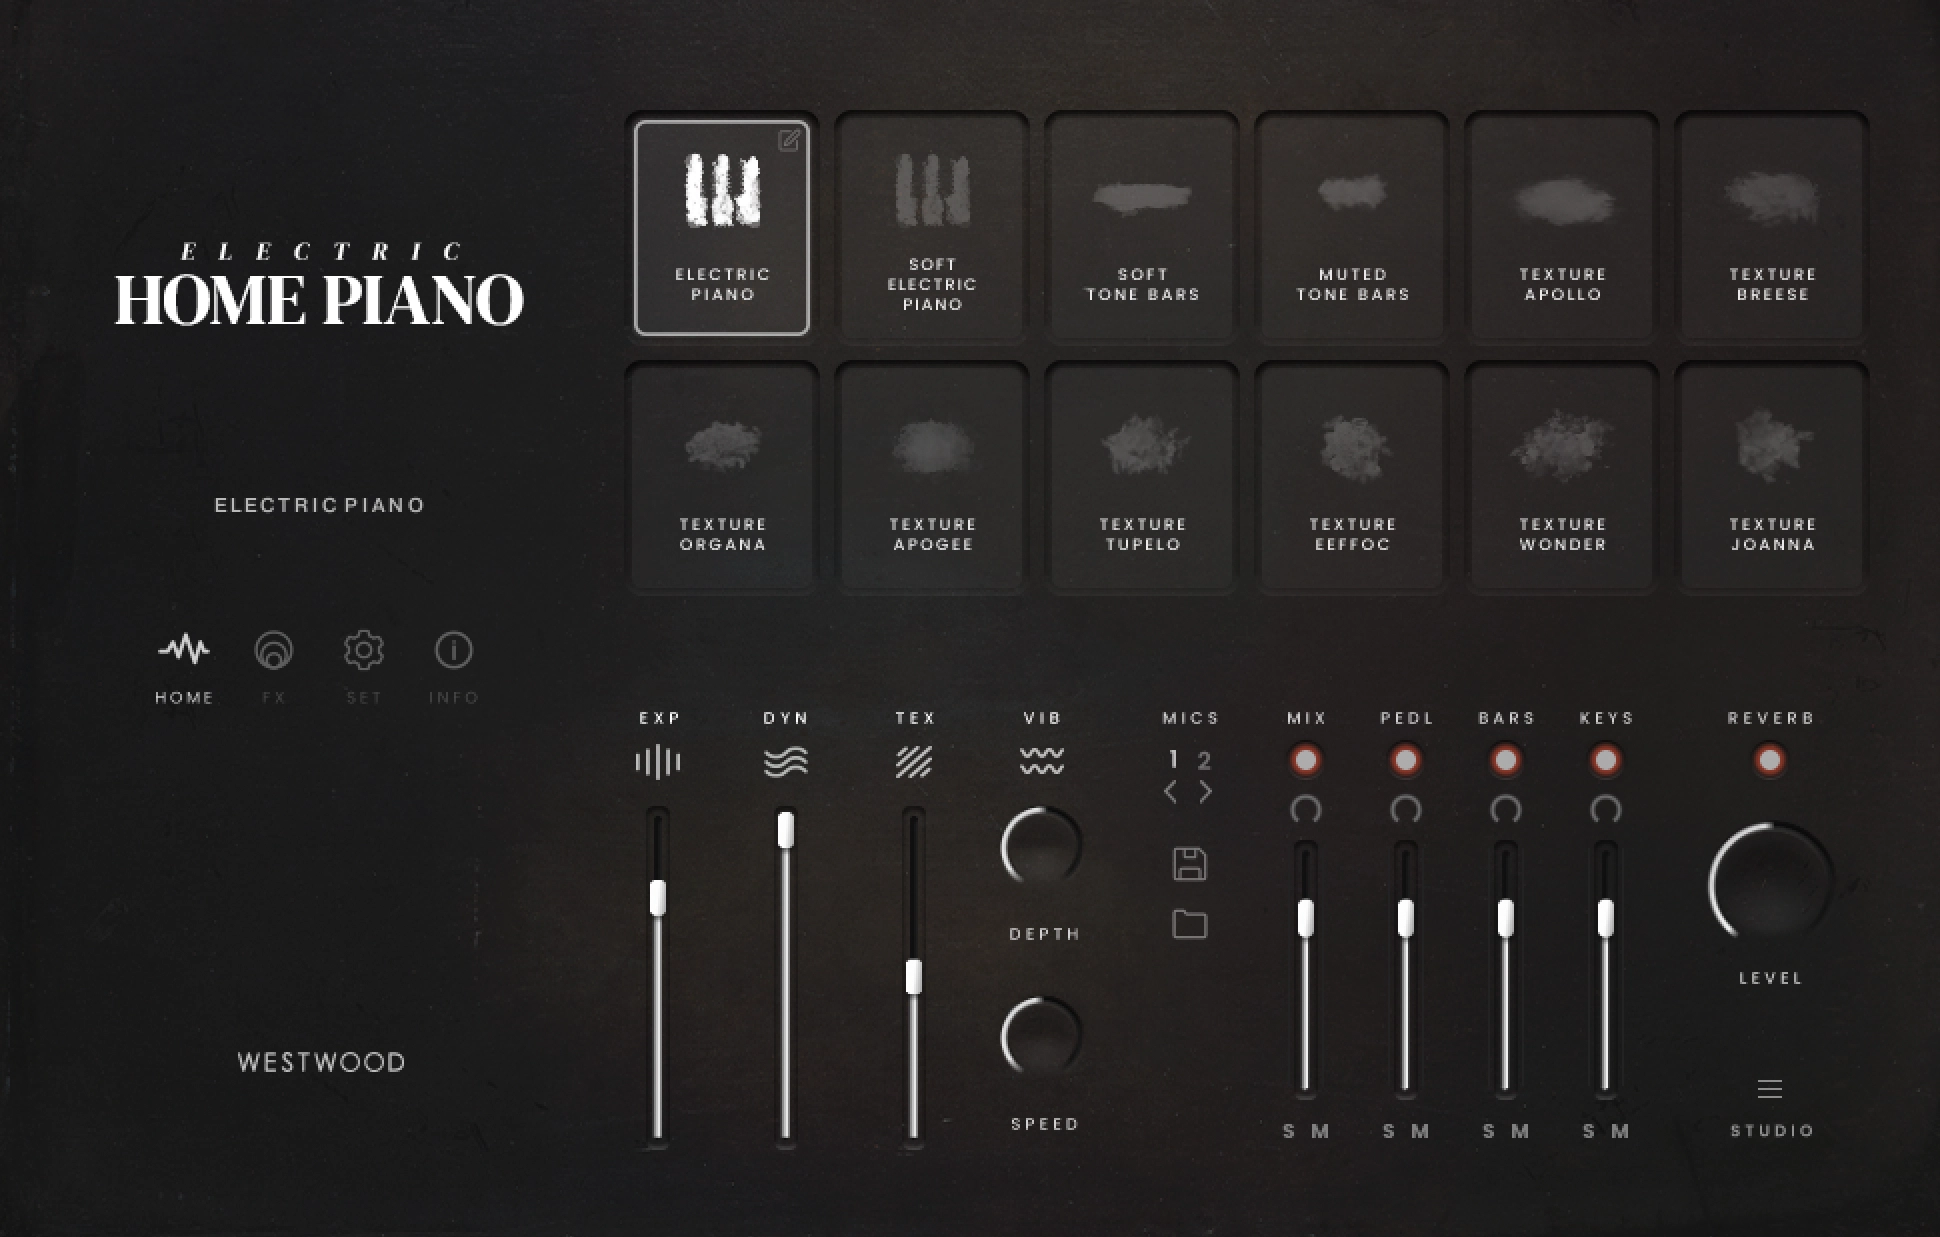Open the SET settings tab
1940x1237 pixels.
coord(363,651)
